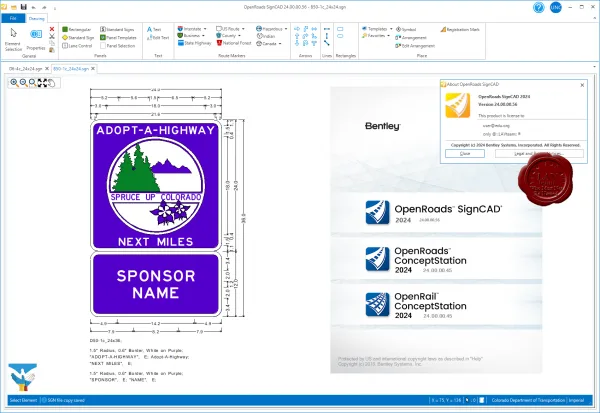Insert a down-pointing arrow
600x413 pixels.
pyautogui.click(x=297, y=43)
